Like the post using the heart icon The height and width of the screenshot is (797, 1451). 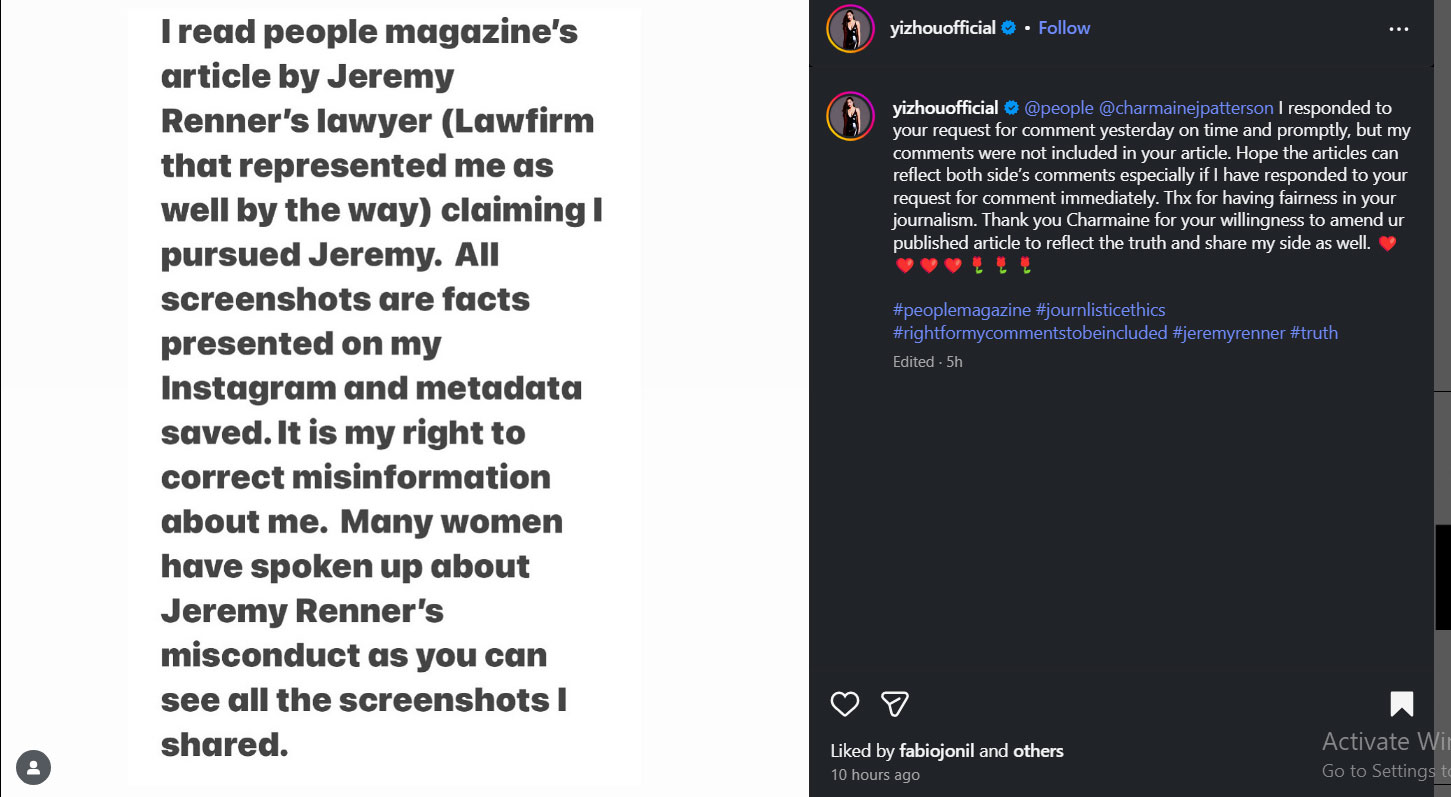pos(844,704)
